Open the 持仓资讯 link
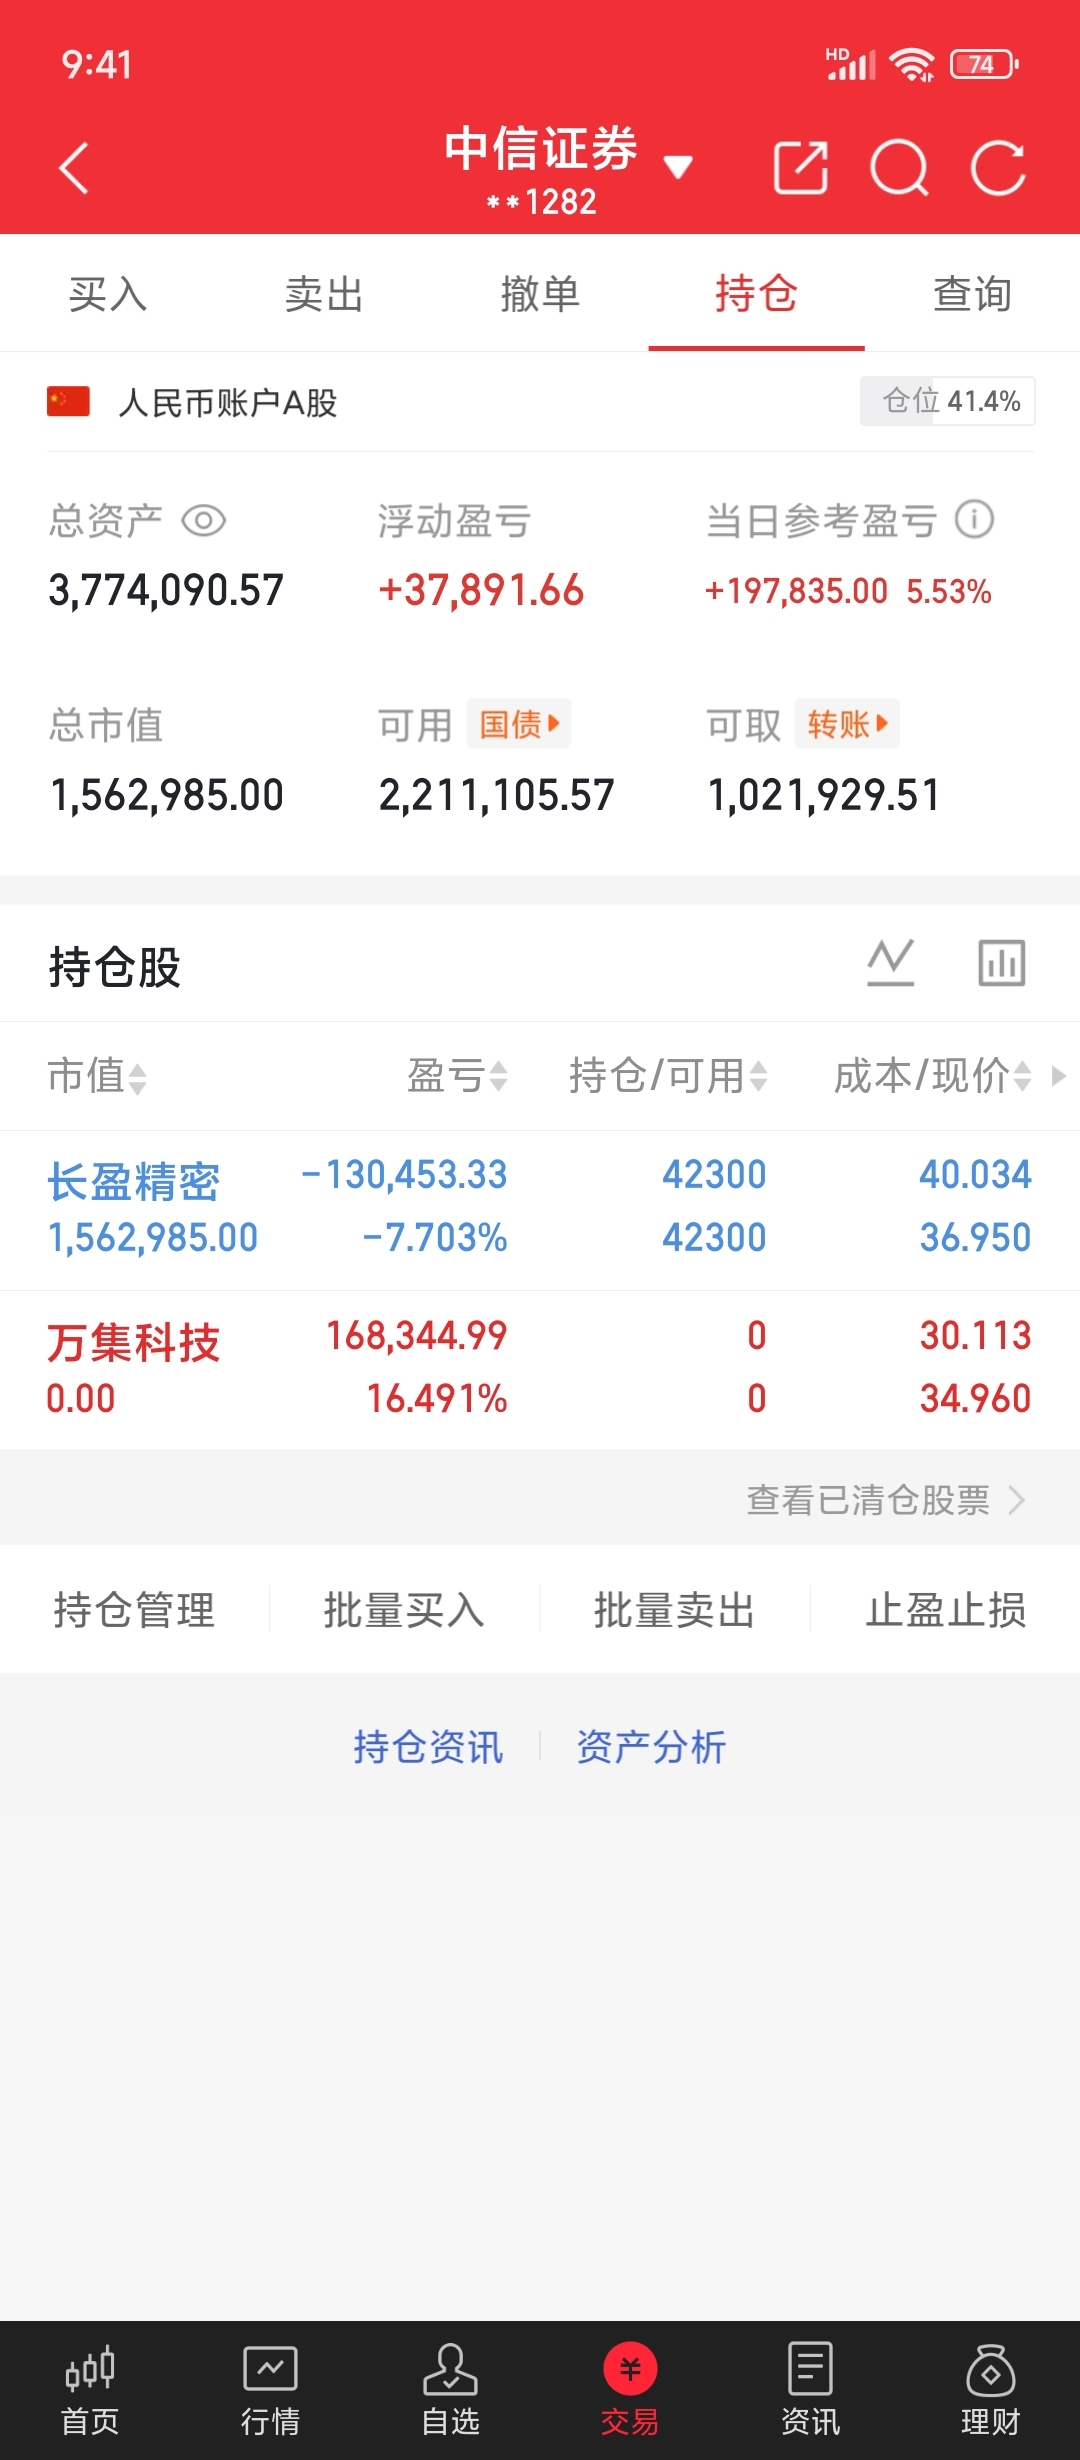1080x2460 pixels. (x=428, y=1747)
